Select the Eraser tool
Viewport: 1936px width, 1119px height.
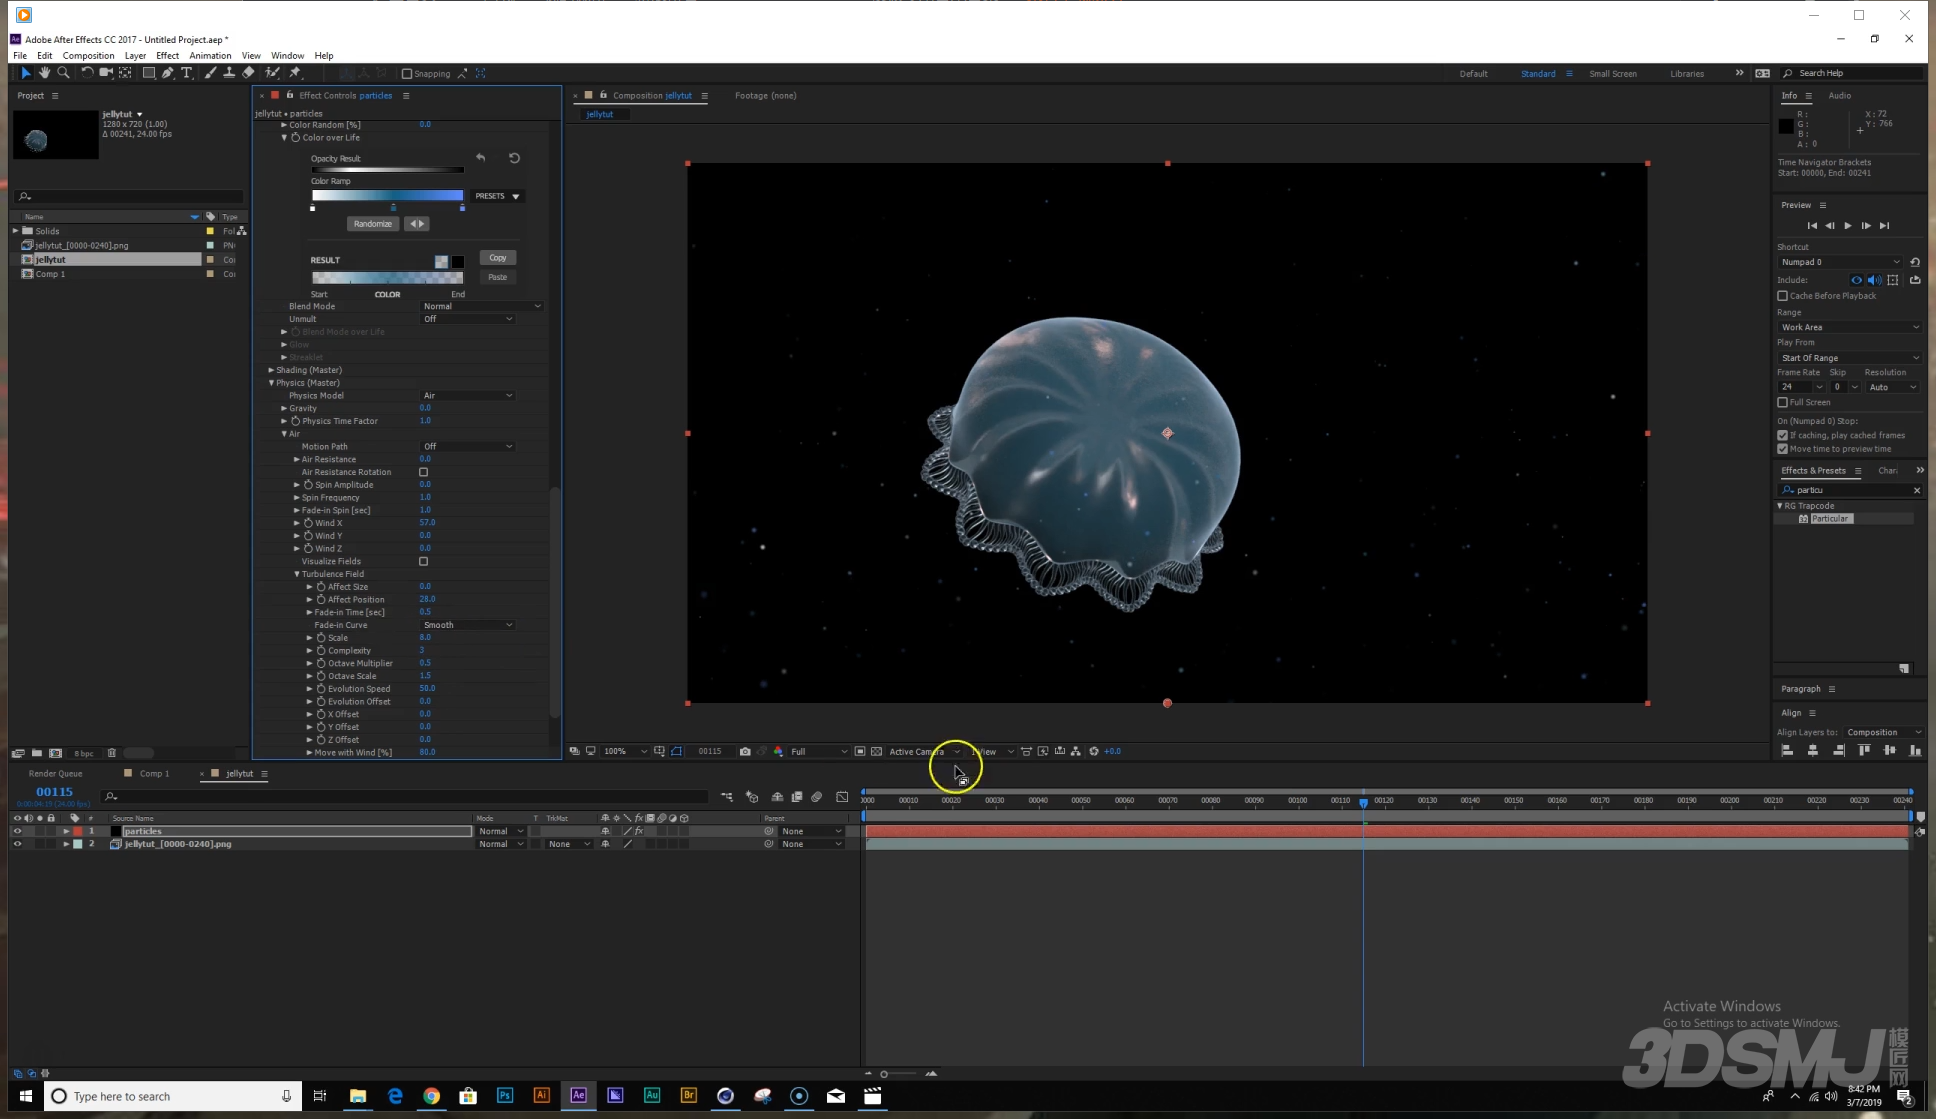pyautogui.click(x=248, y=73)
